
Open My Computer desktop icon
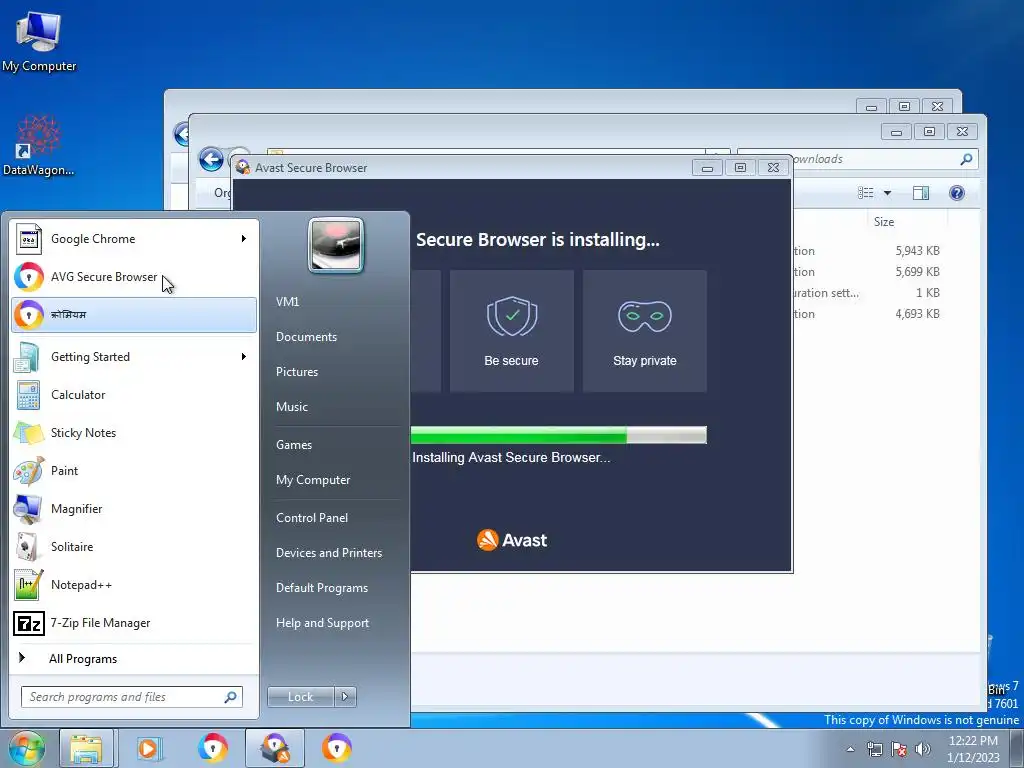pyautogui.click(x=39, y=41)
